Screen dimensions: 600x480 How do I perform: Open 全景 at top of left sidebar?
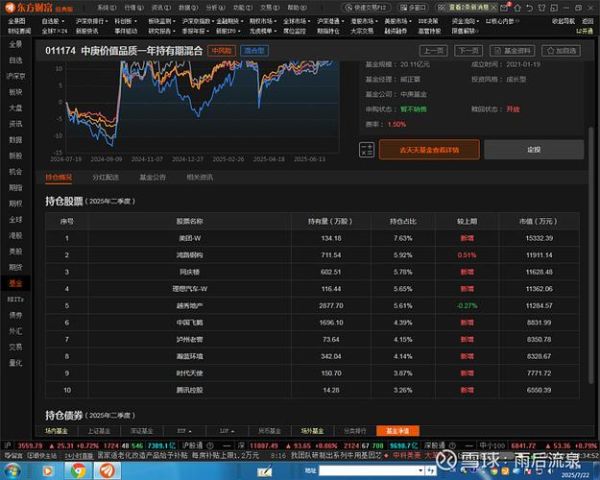click(15, 44)
